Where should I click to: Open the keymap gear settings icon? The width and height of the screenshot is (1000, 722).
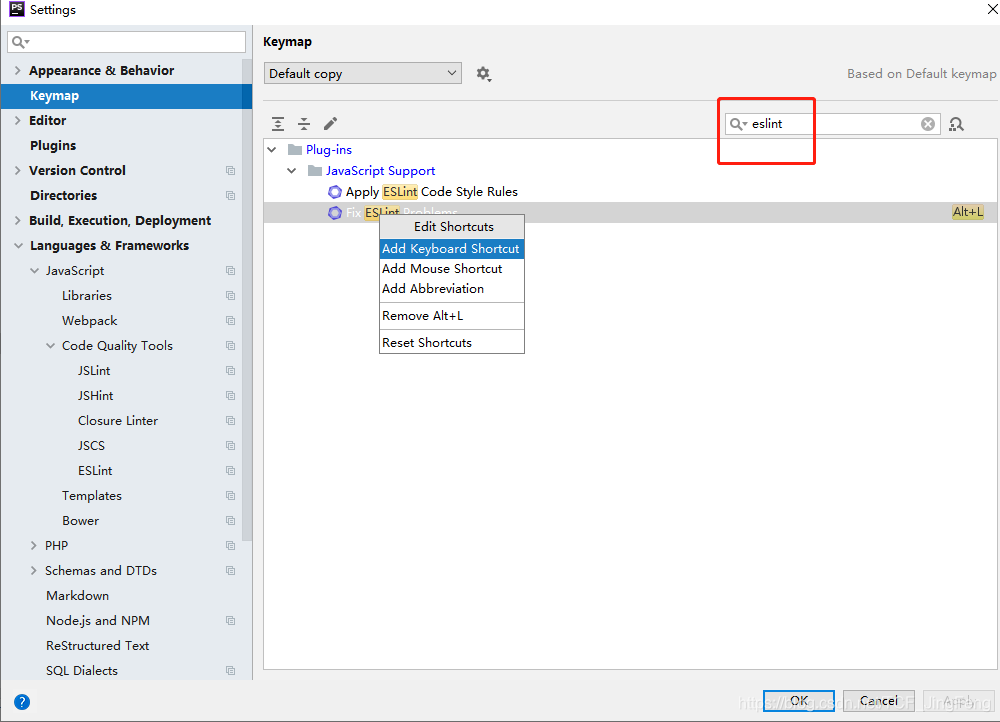(x=484, y=73)
